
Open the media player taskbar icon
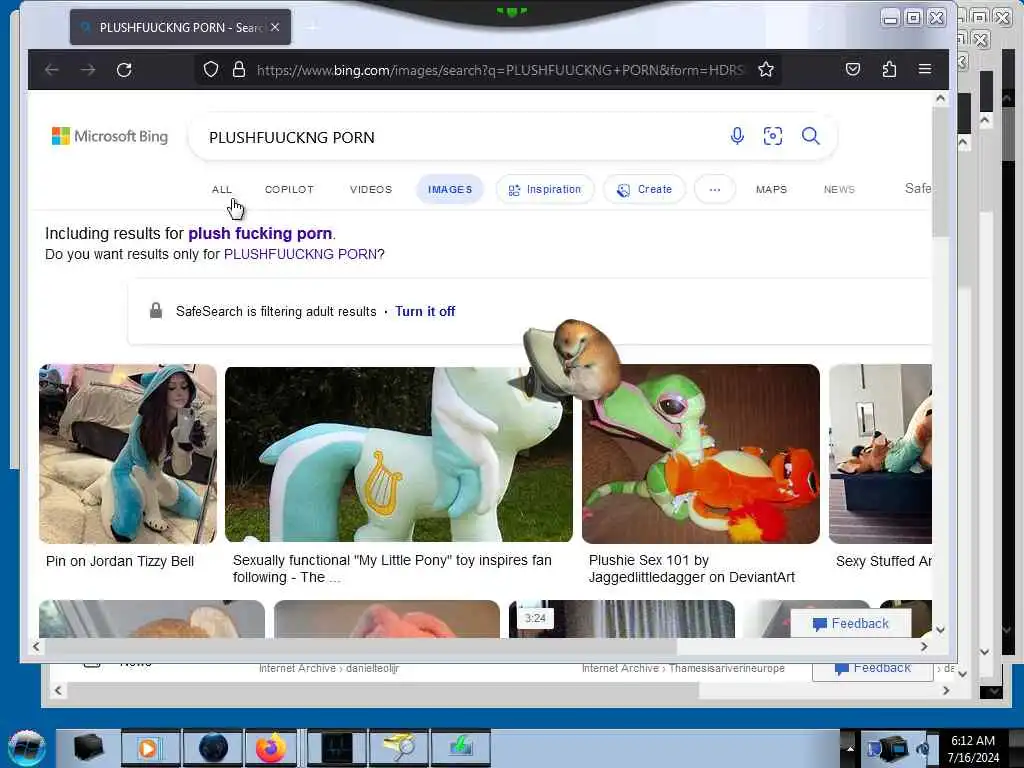pyautogui.click(x=150, y=748)
